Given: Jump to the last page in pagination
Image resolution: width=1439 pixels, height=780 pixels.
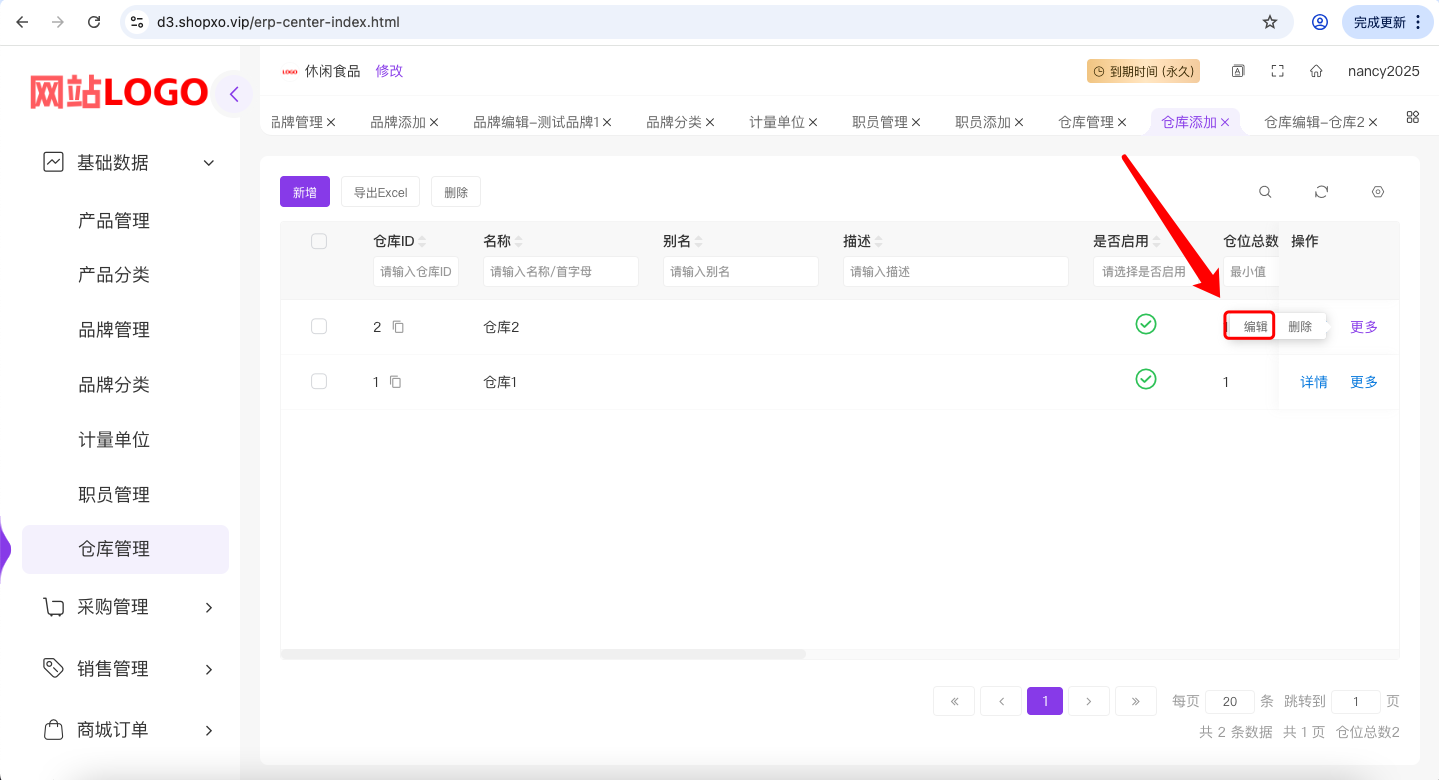Looking at the screenshot, I should pyautogui.click(x=1136, y=701).
